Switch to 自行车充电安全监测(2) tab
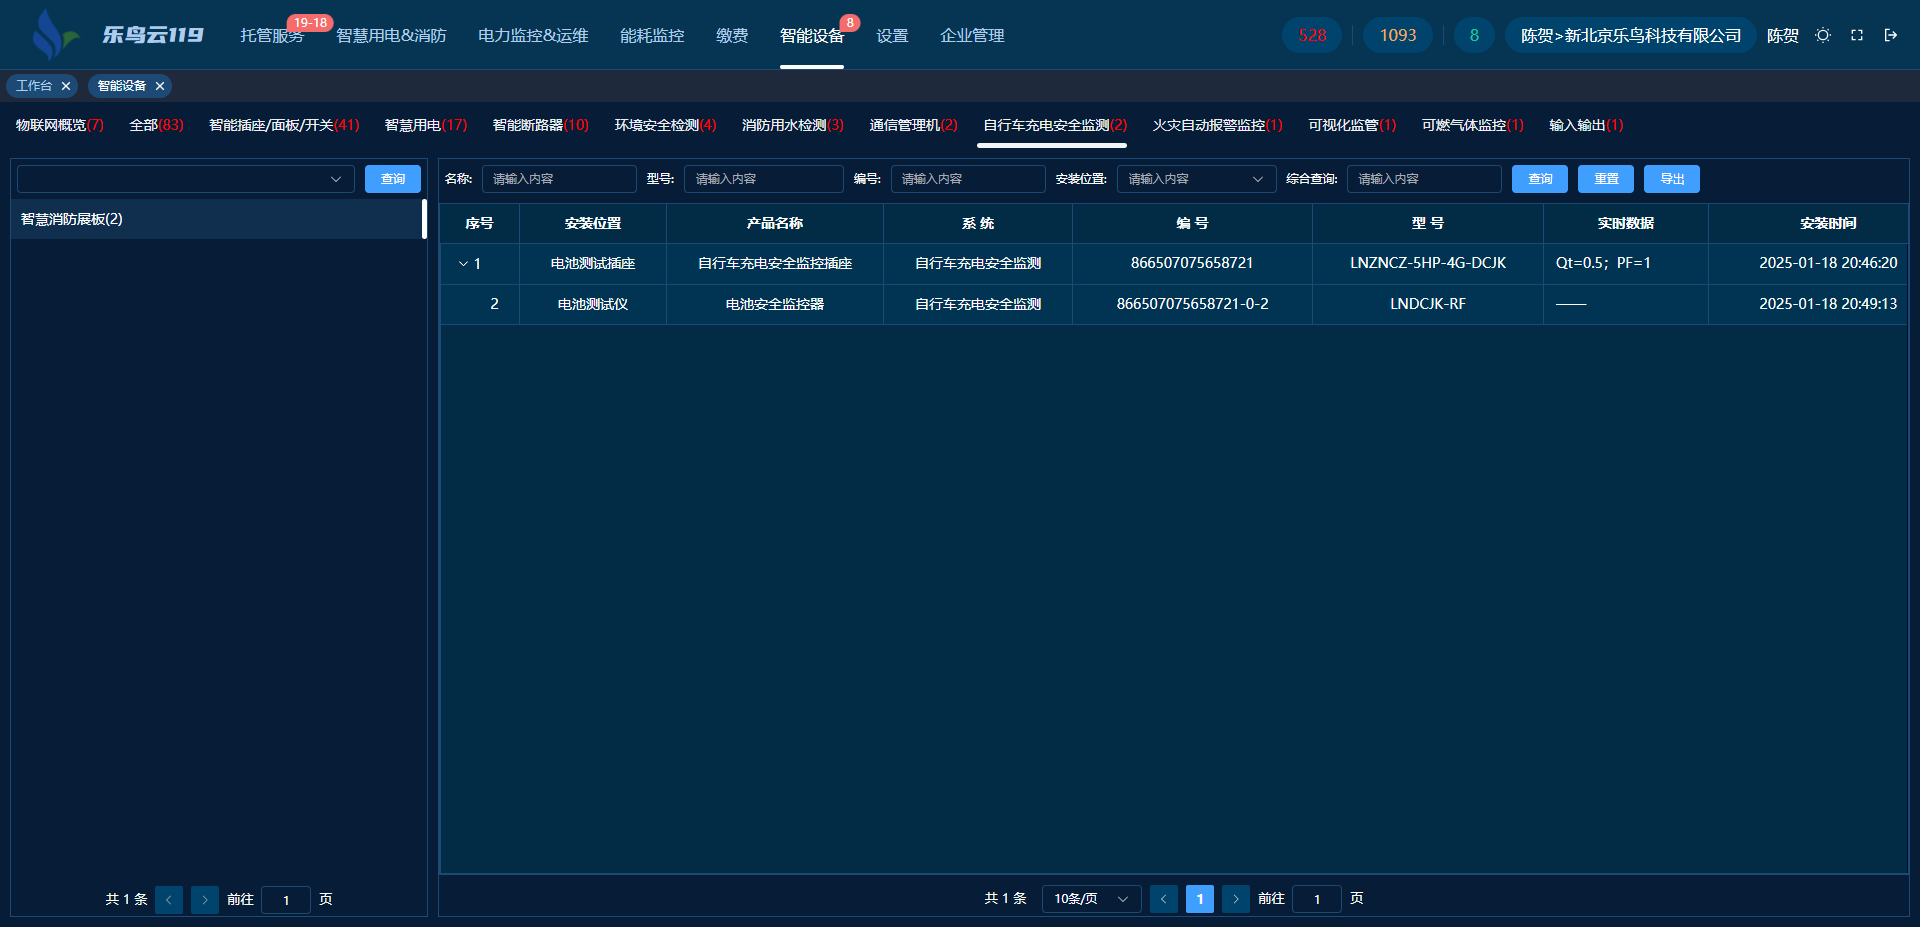Screen dimensions: 1920x927 pyautogui.click(x=1055, y=125)
